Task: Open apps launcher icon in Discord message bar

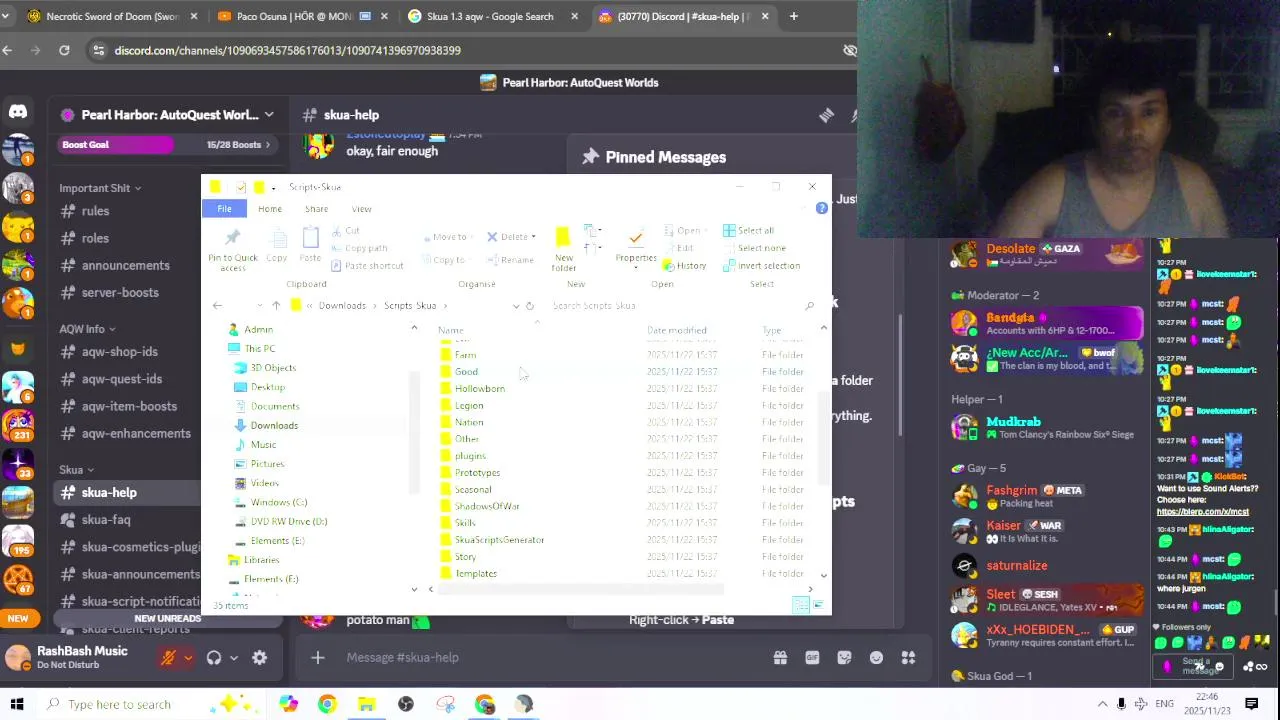Action: (x=908, y=657)
